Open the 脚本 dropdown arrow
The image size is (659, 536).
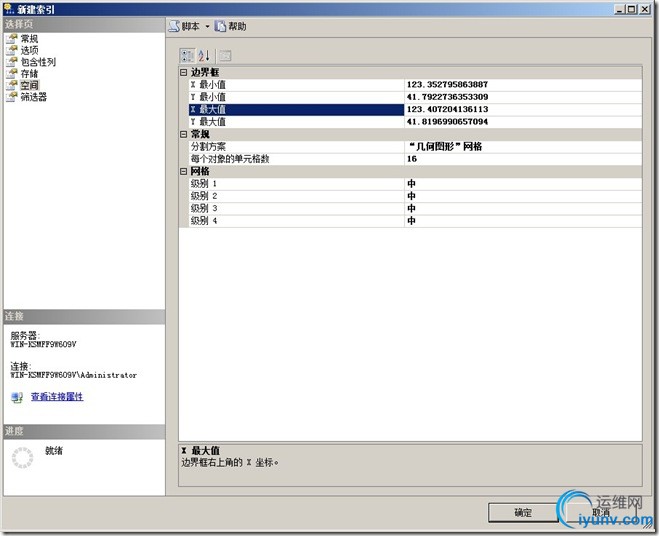tap(207, 26)
